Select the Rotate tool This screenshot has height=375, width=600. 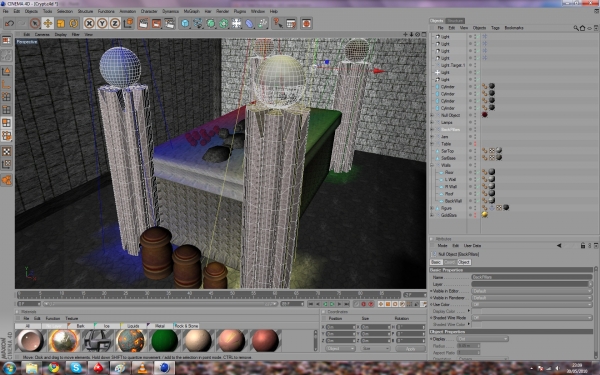(x=73, y=23)
